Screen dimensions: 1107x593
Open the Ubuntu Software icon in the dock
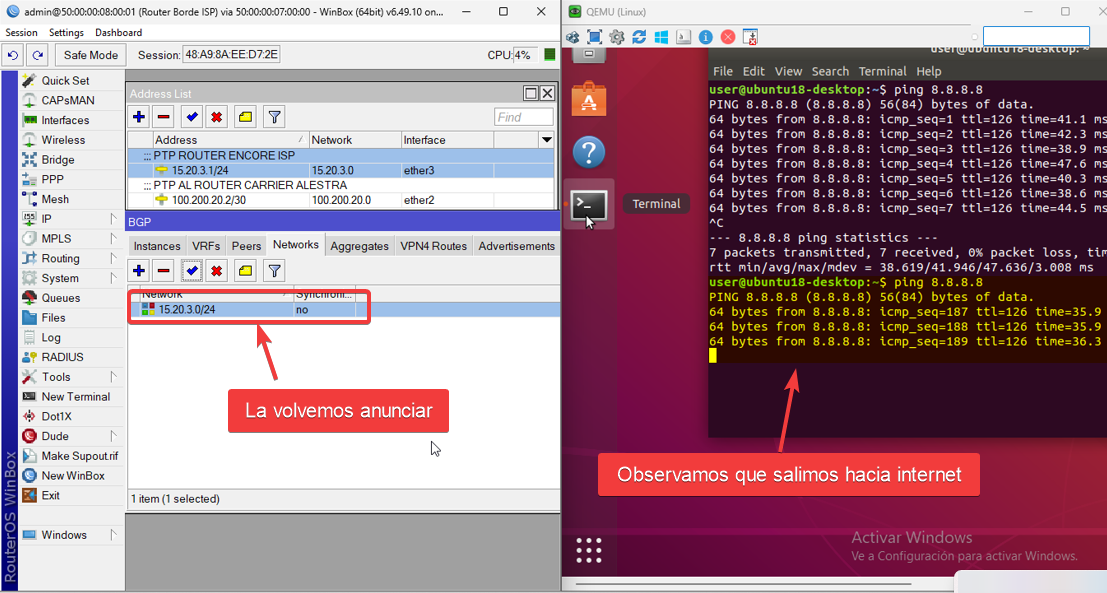tap(589, 100)
